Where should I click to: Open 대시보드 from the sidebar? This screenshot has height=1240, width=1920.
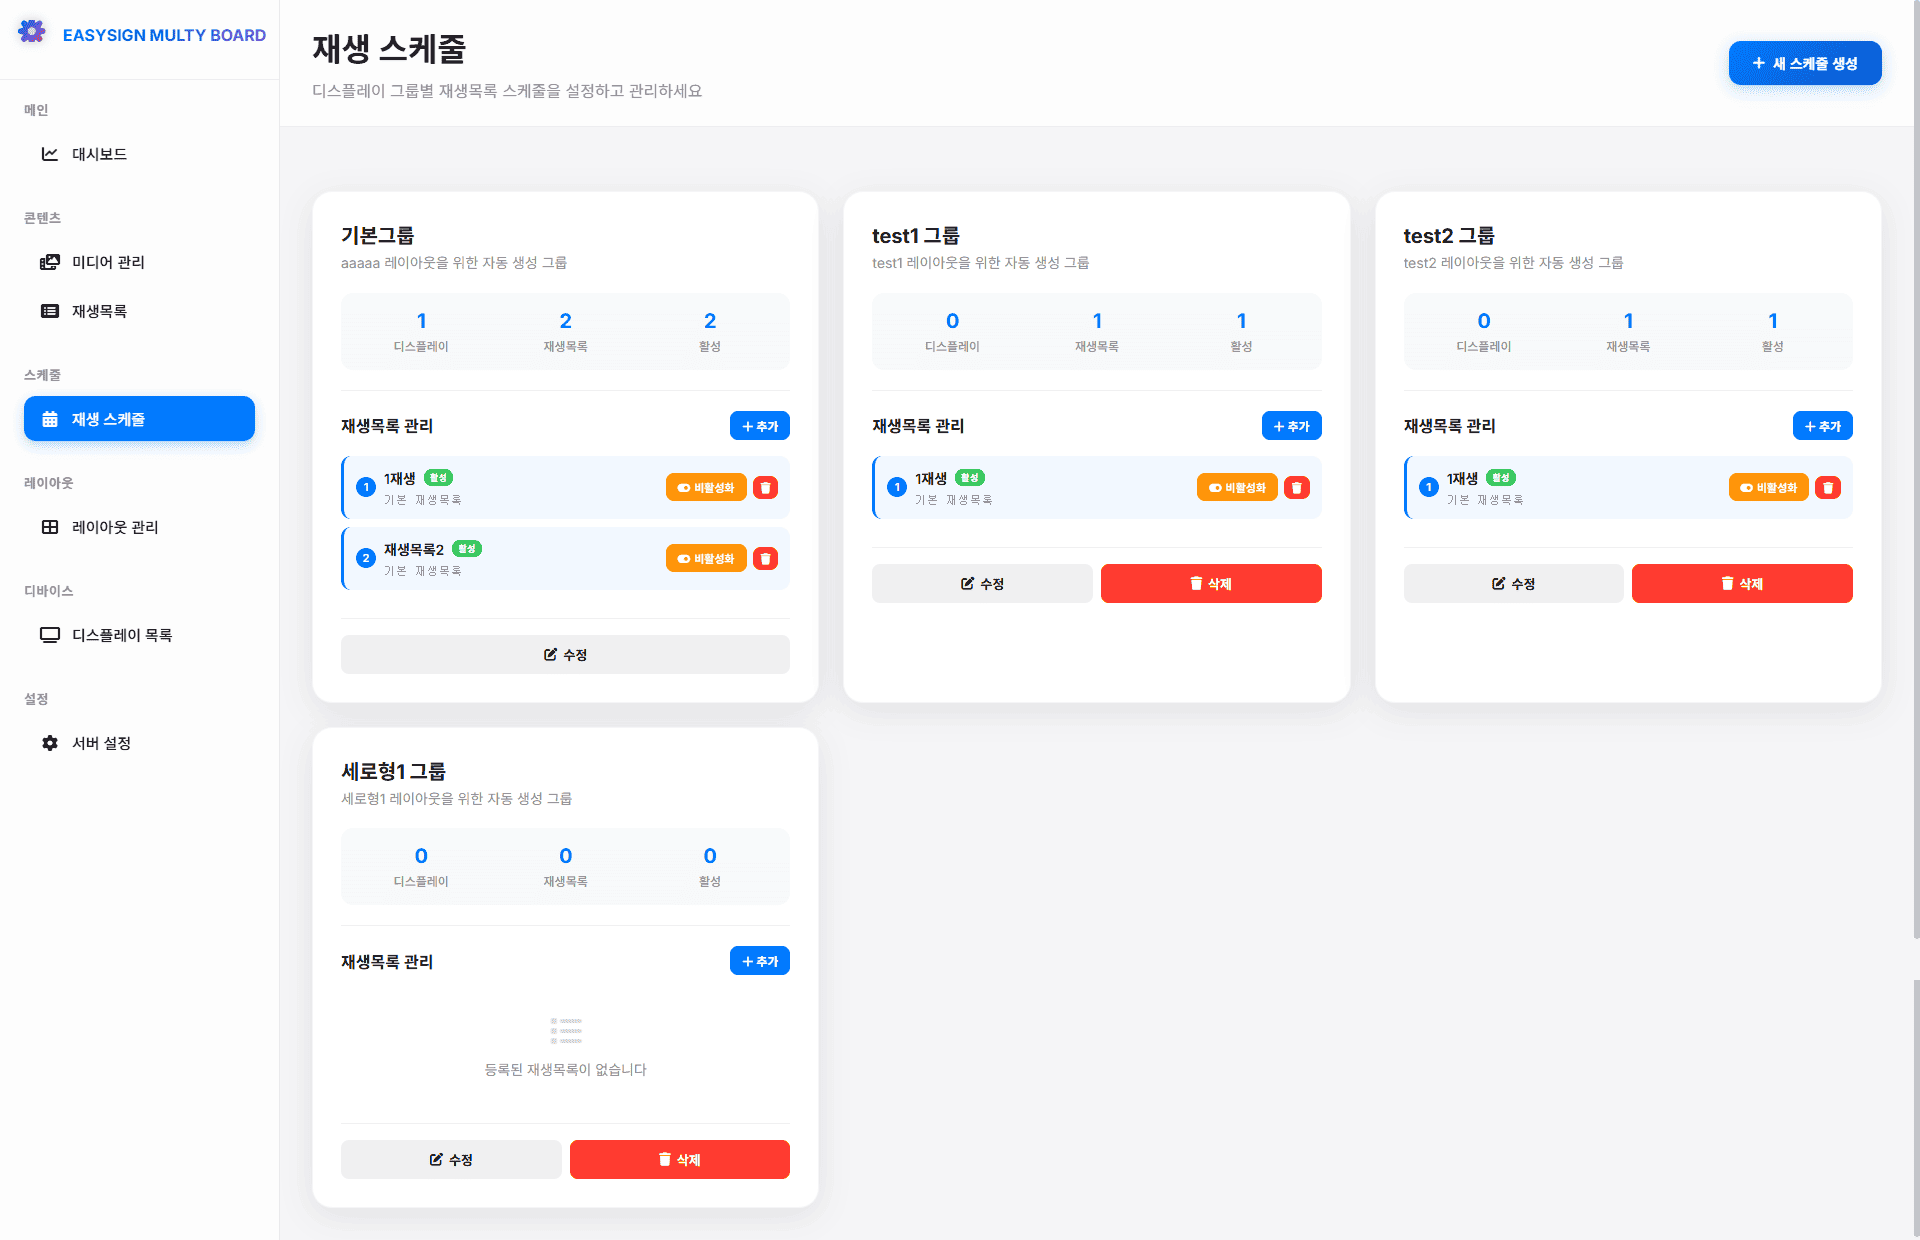coord(99,154)
